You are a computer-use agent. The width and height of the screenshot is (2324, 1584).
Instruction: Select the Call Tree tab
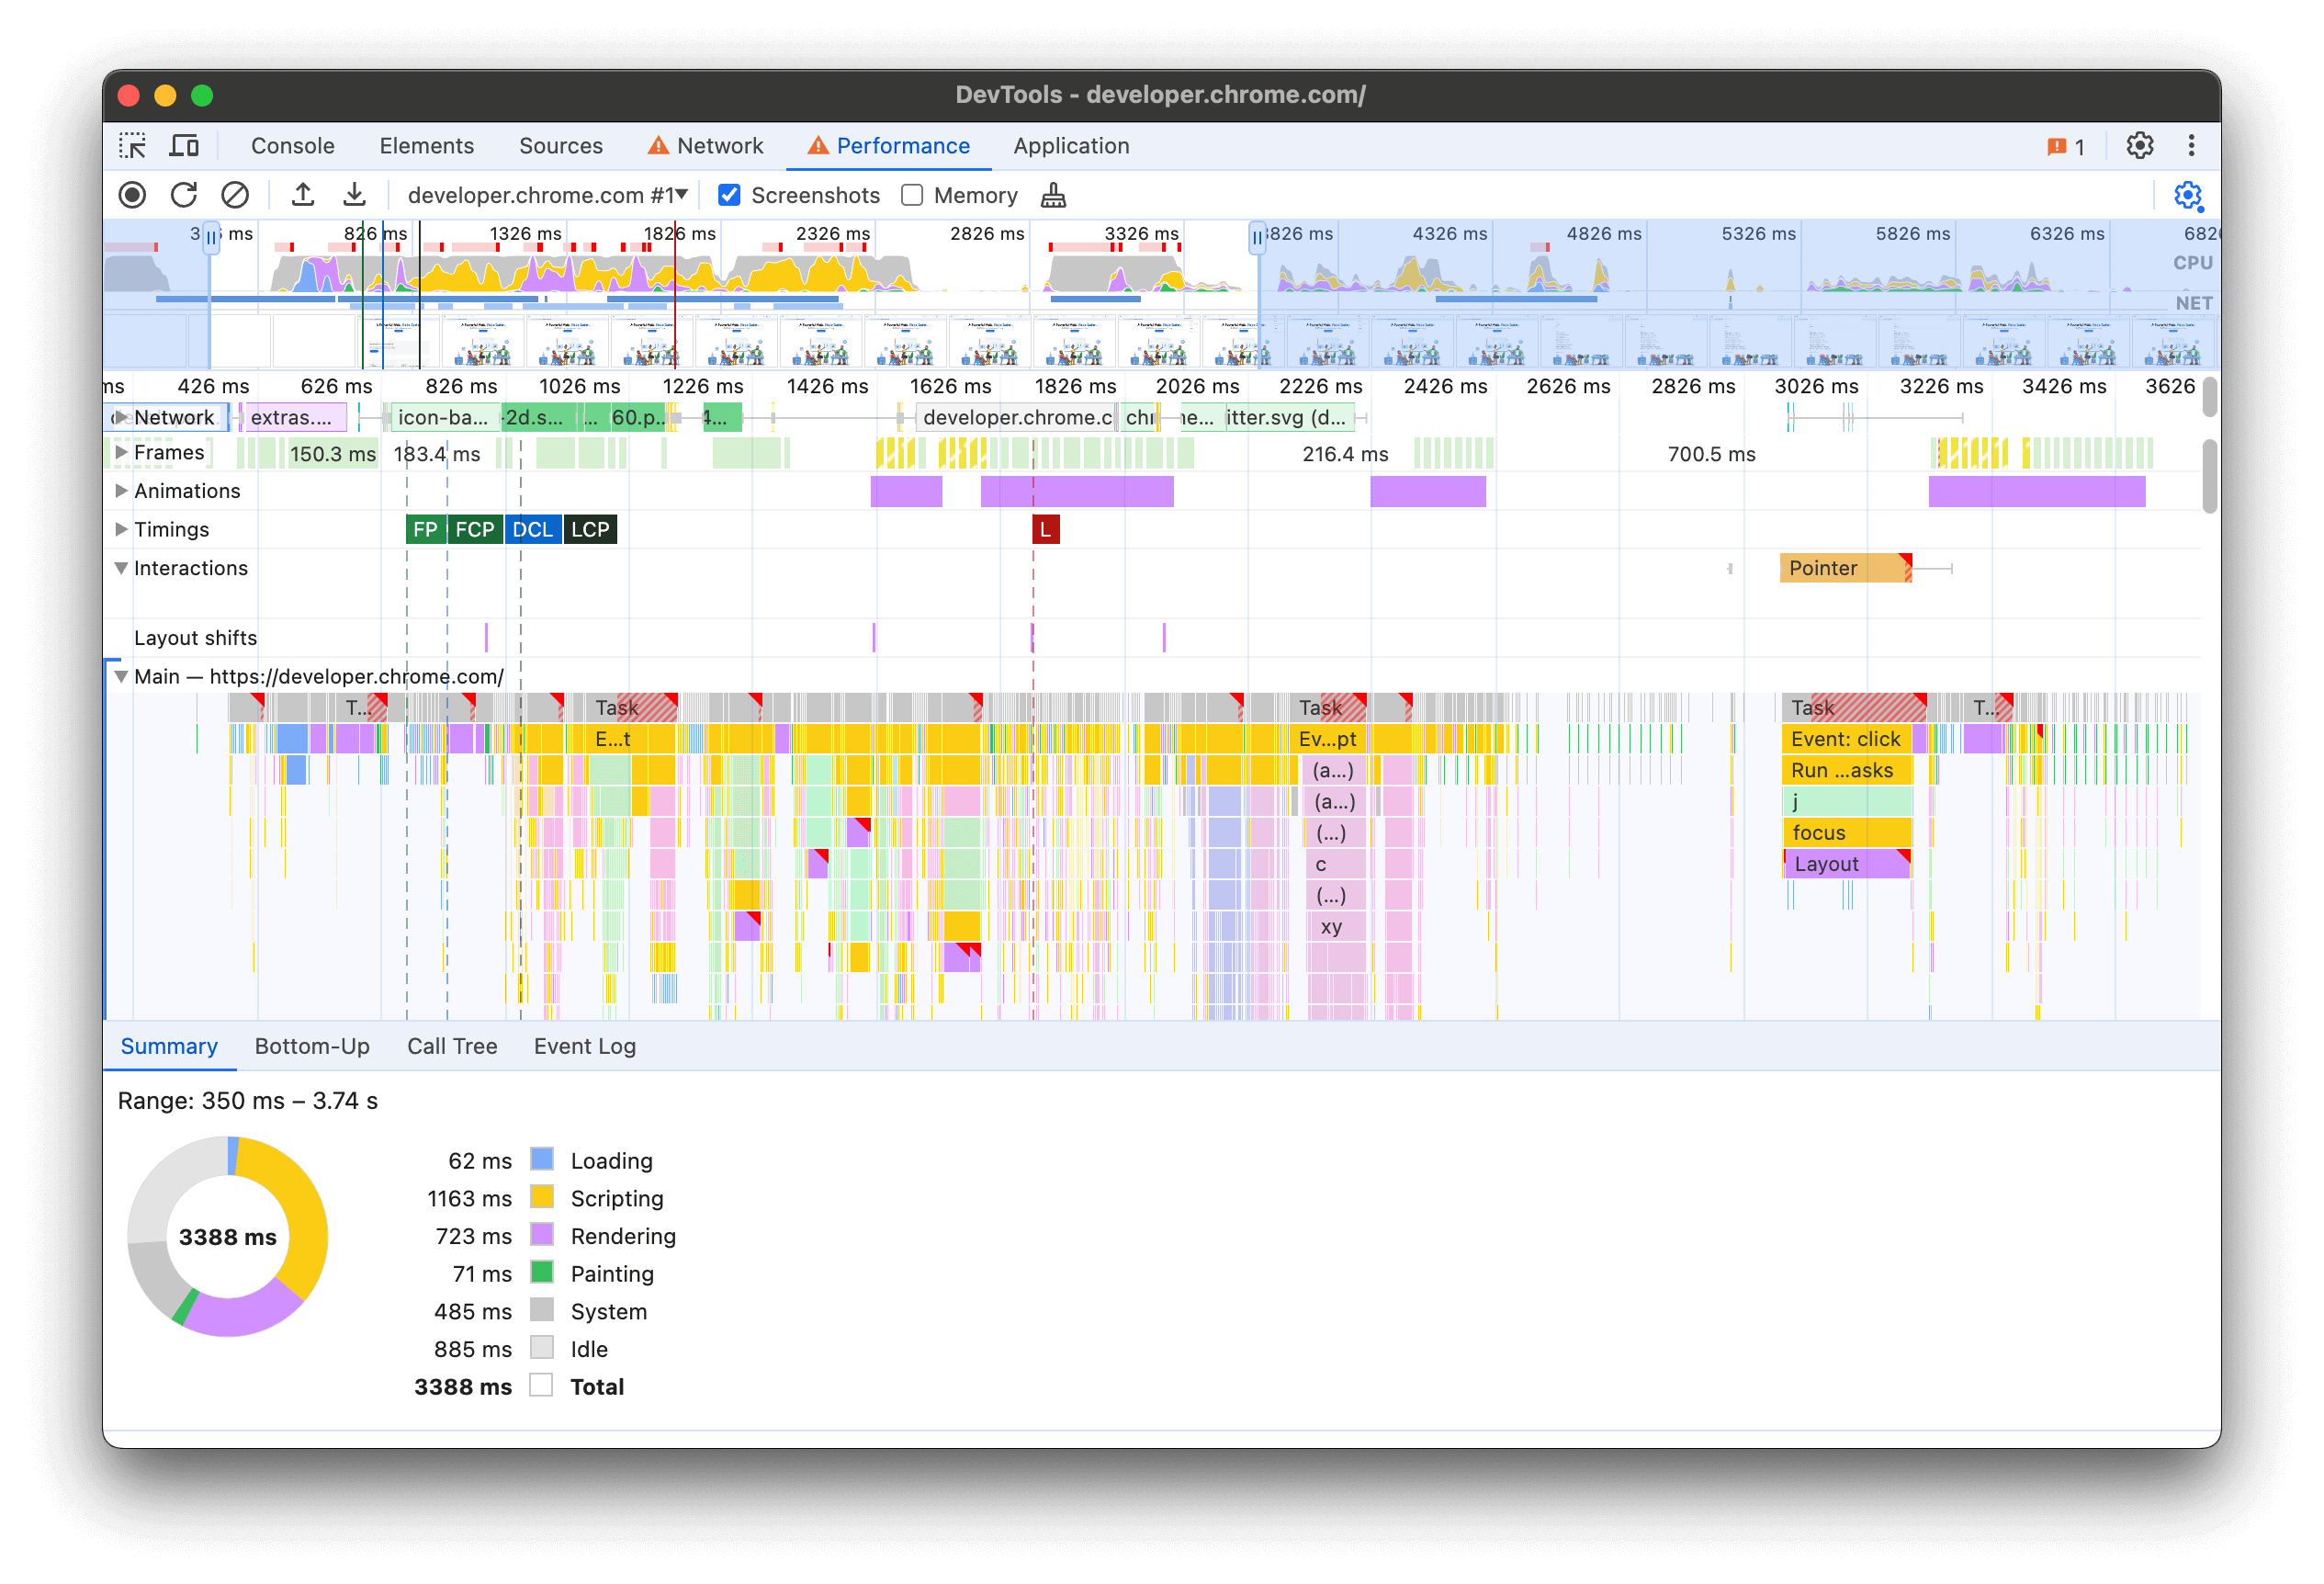tap(448, 1046)
